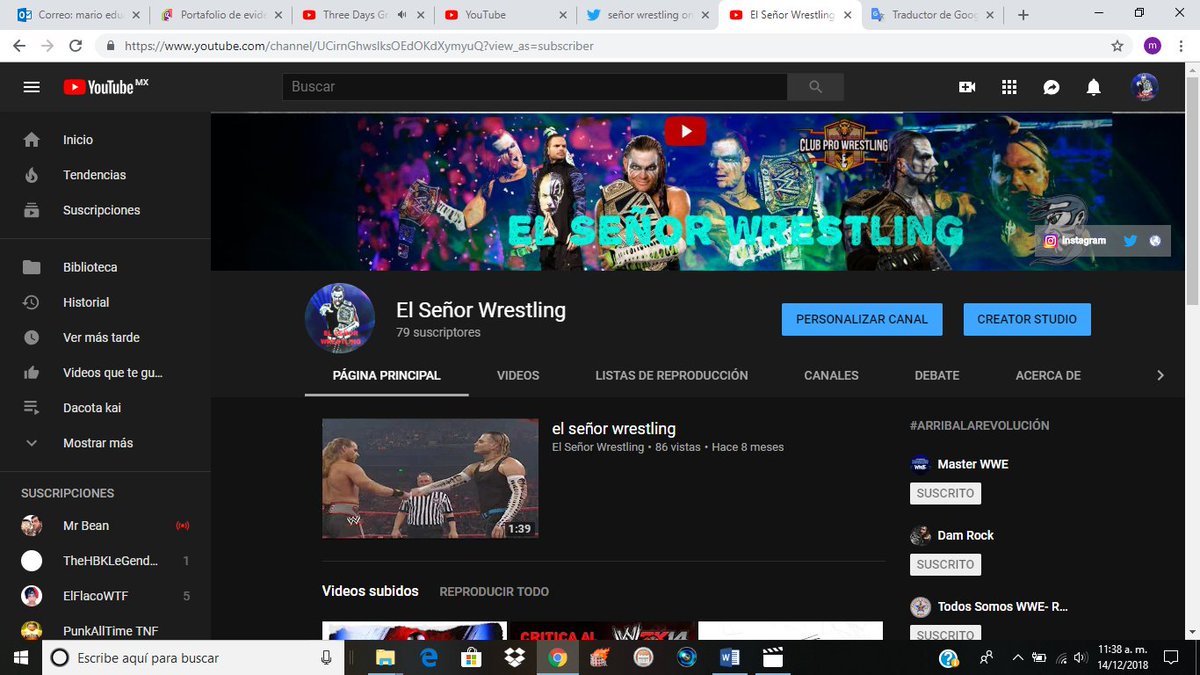Open PunkAllTime TNF subscription channel

[x=105, y=630]
